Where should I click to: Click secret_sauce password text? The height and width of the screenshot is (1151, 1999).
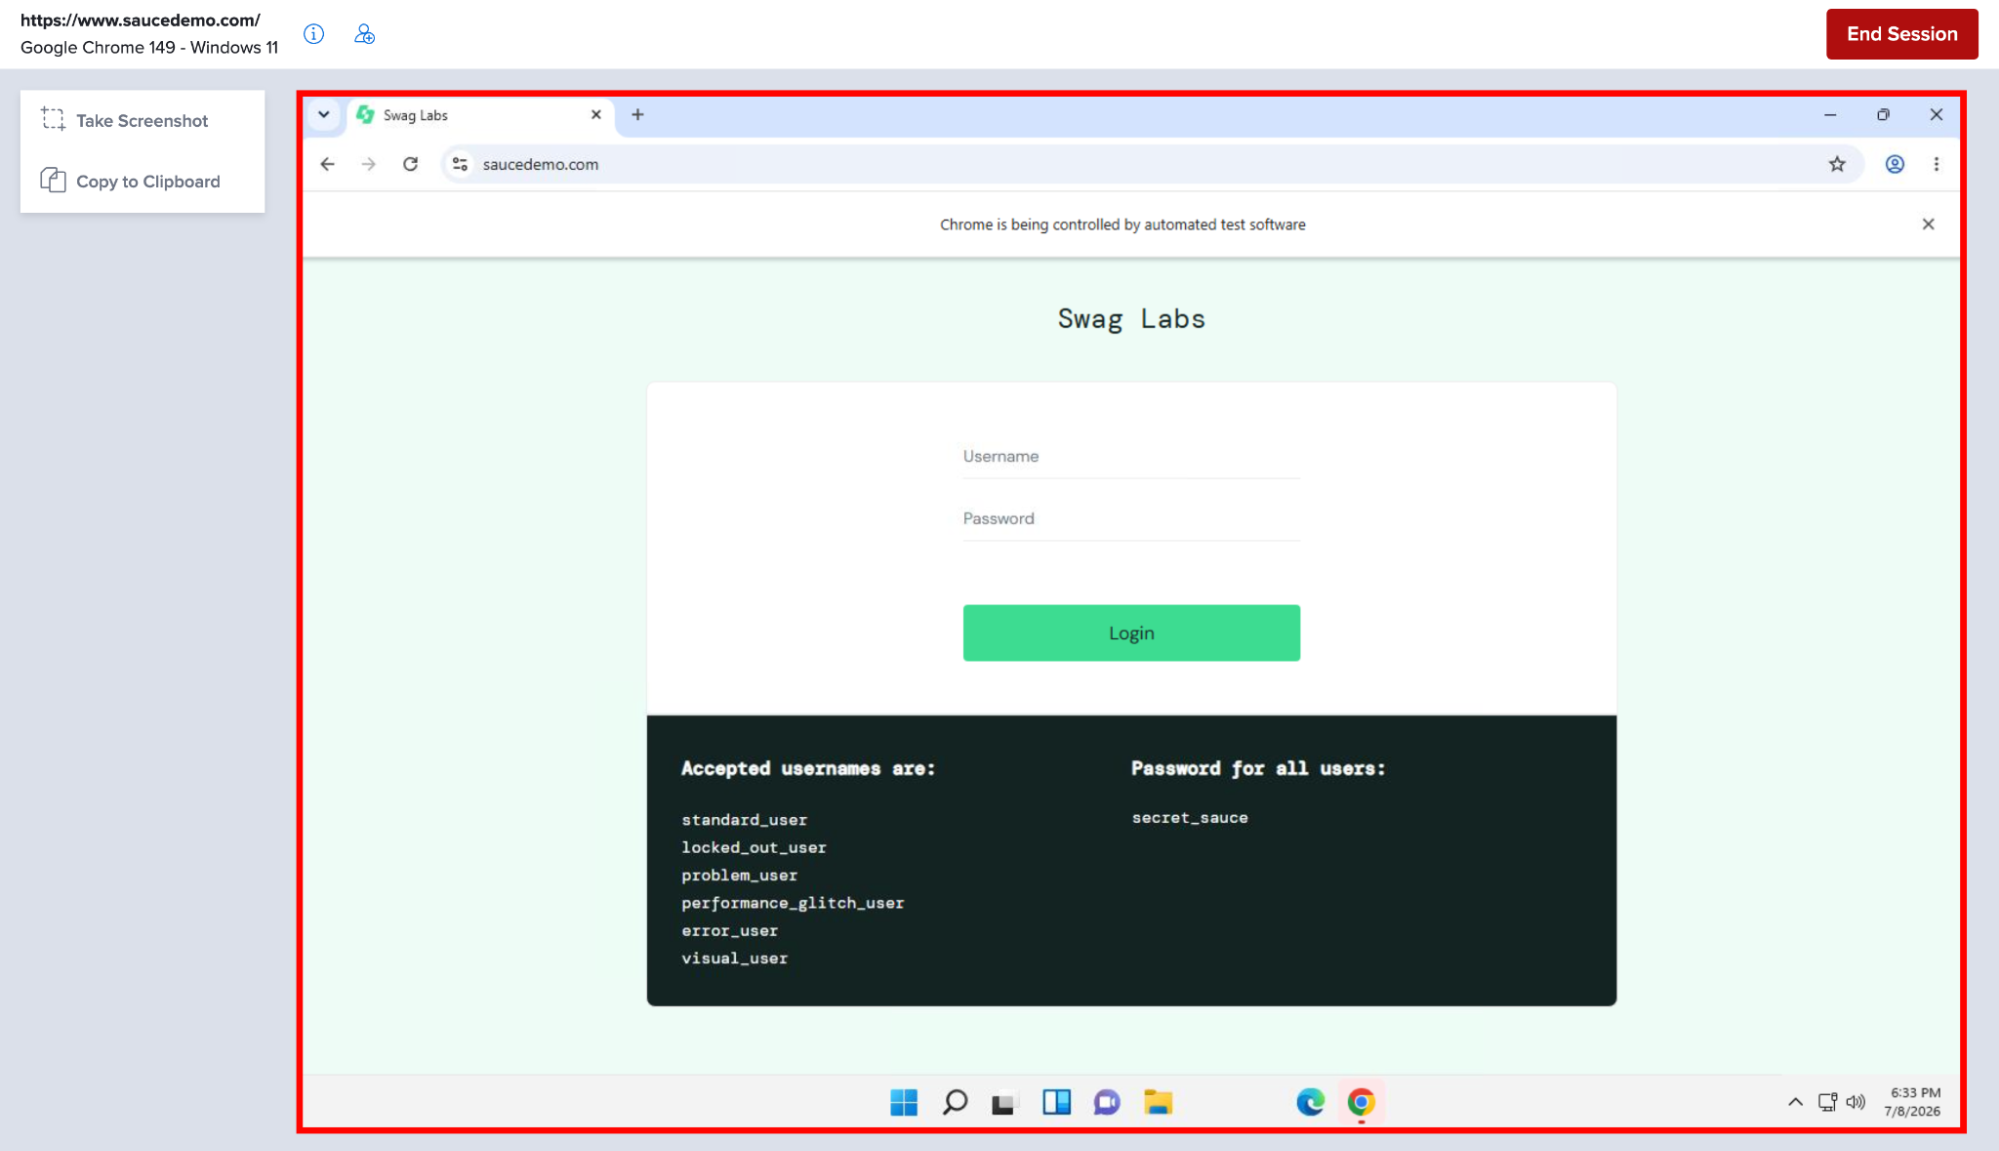[1190, 818]
